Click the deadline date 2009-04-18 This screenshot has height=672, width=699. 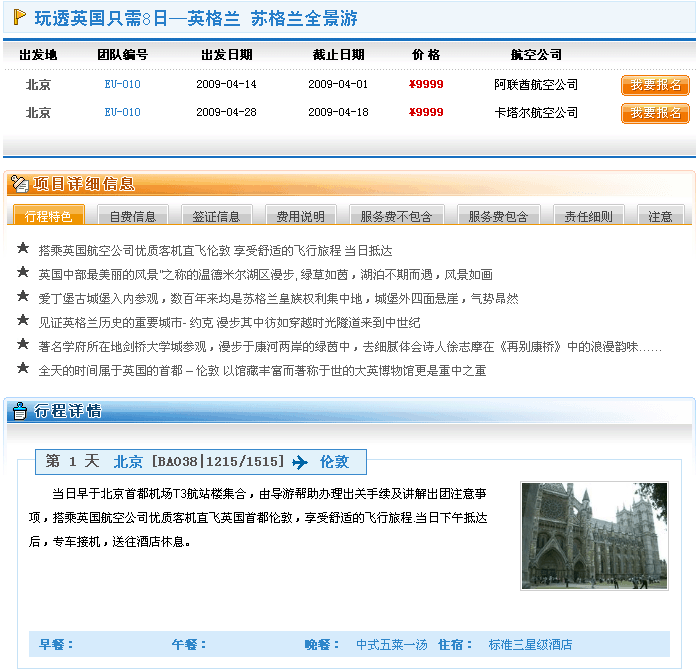tap(338, 112)
